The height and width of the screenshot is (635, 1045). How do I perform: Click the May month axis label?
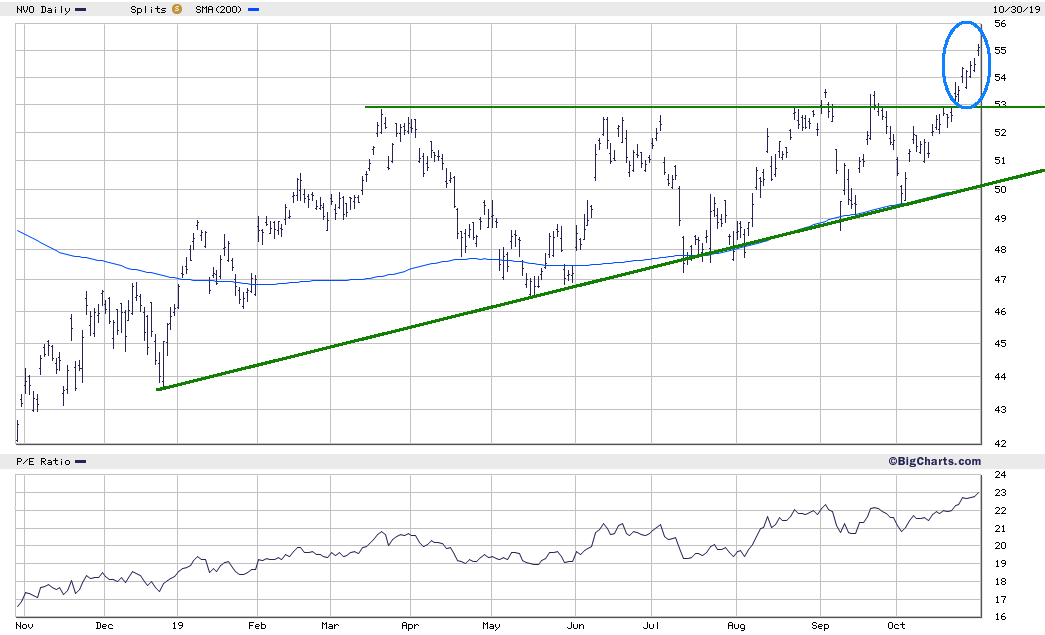[x=491, y=626]
